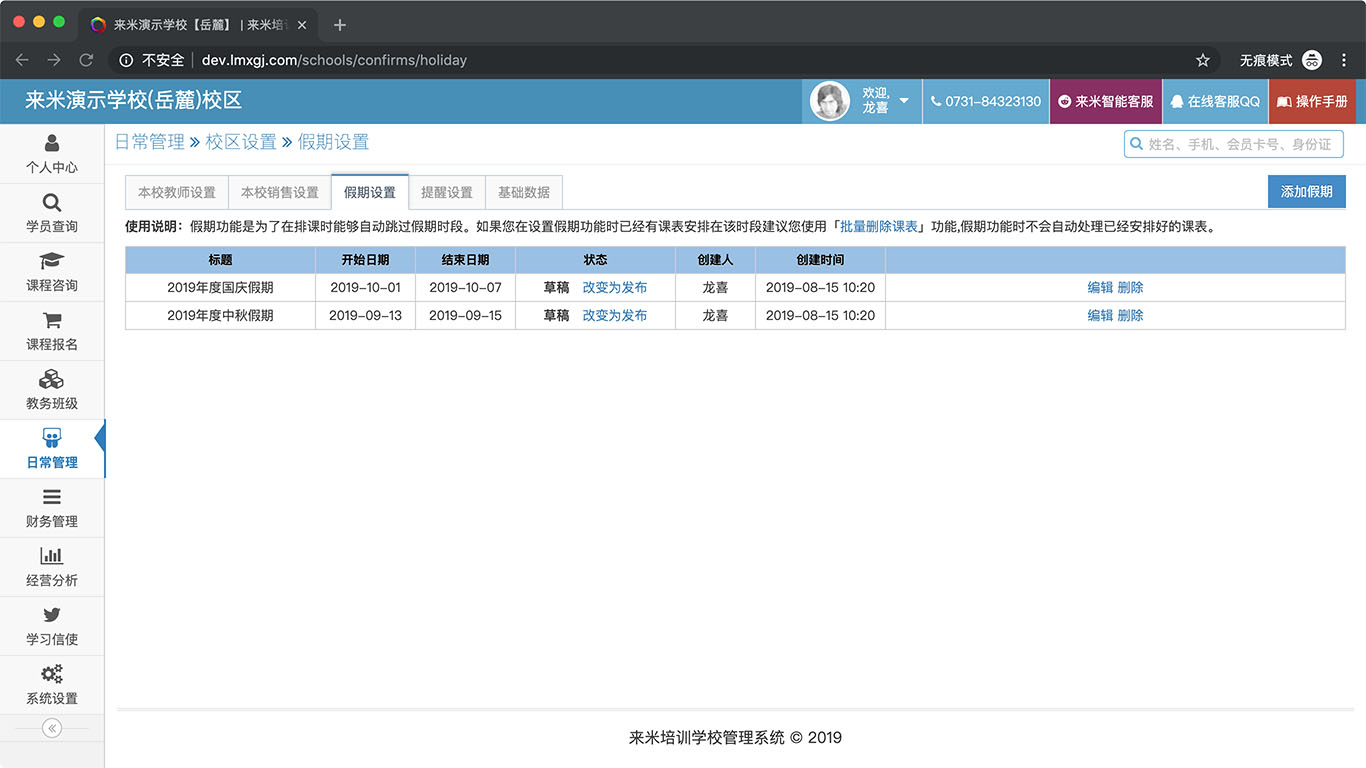Screen dimensions: 1366x768
Task: Click the browser back arrow
Action: point(22,60)
